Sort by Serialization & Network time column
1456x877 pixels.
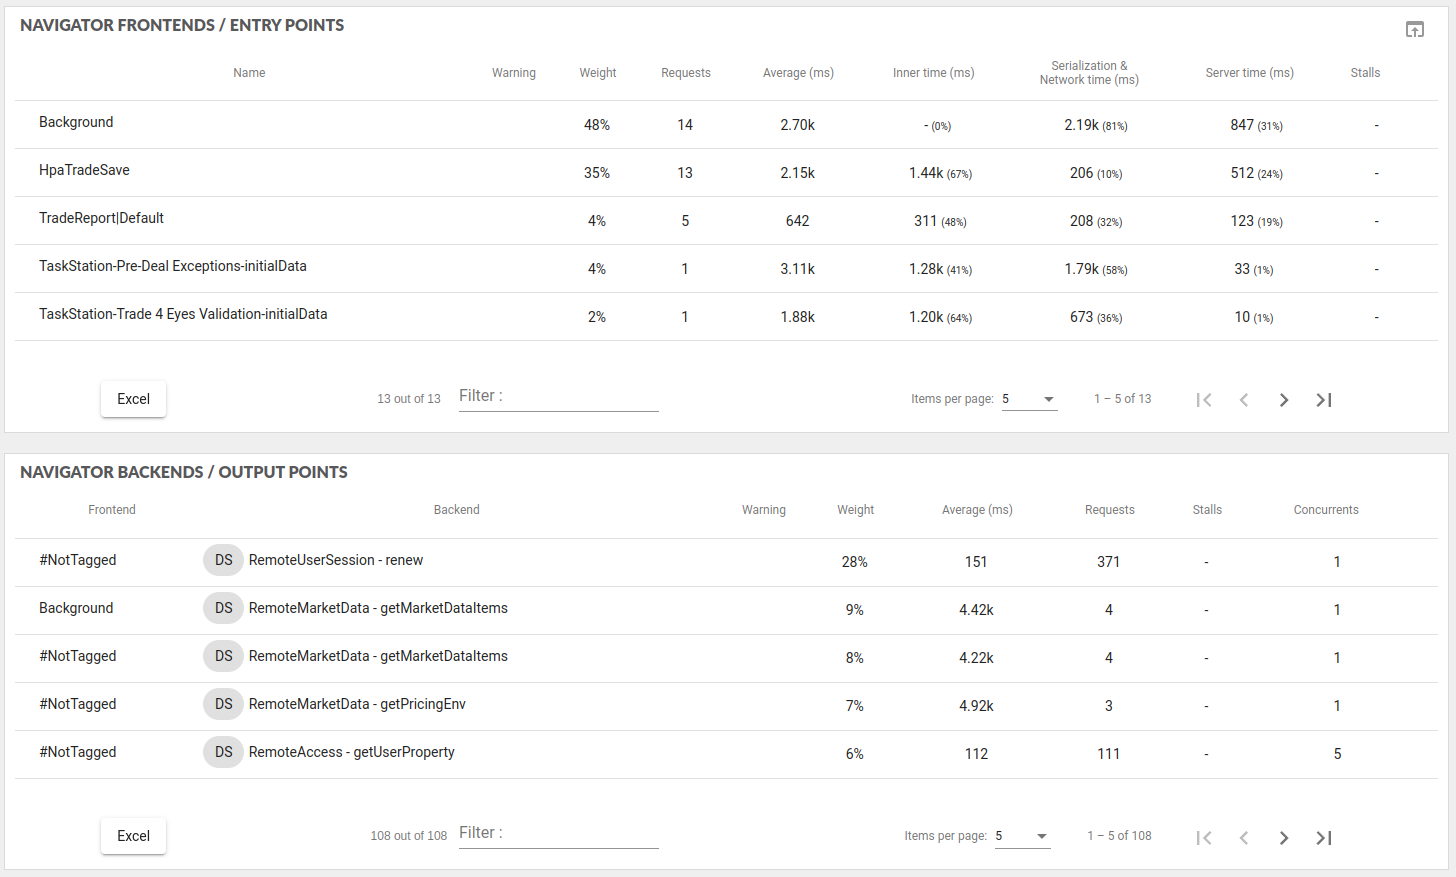(x=1089, y=73)
